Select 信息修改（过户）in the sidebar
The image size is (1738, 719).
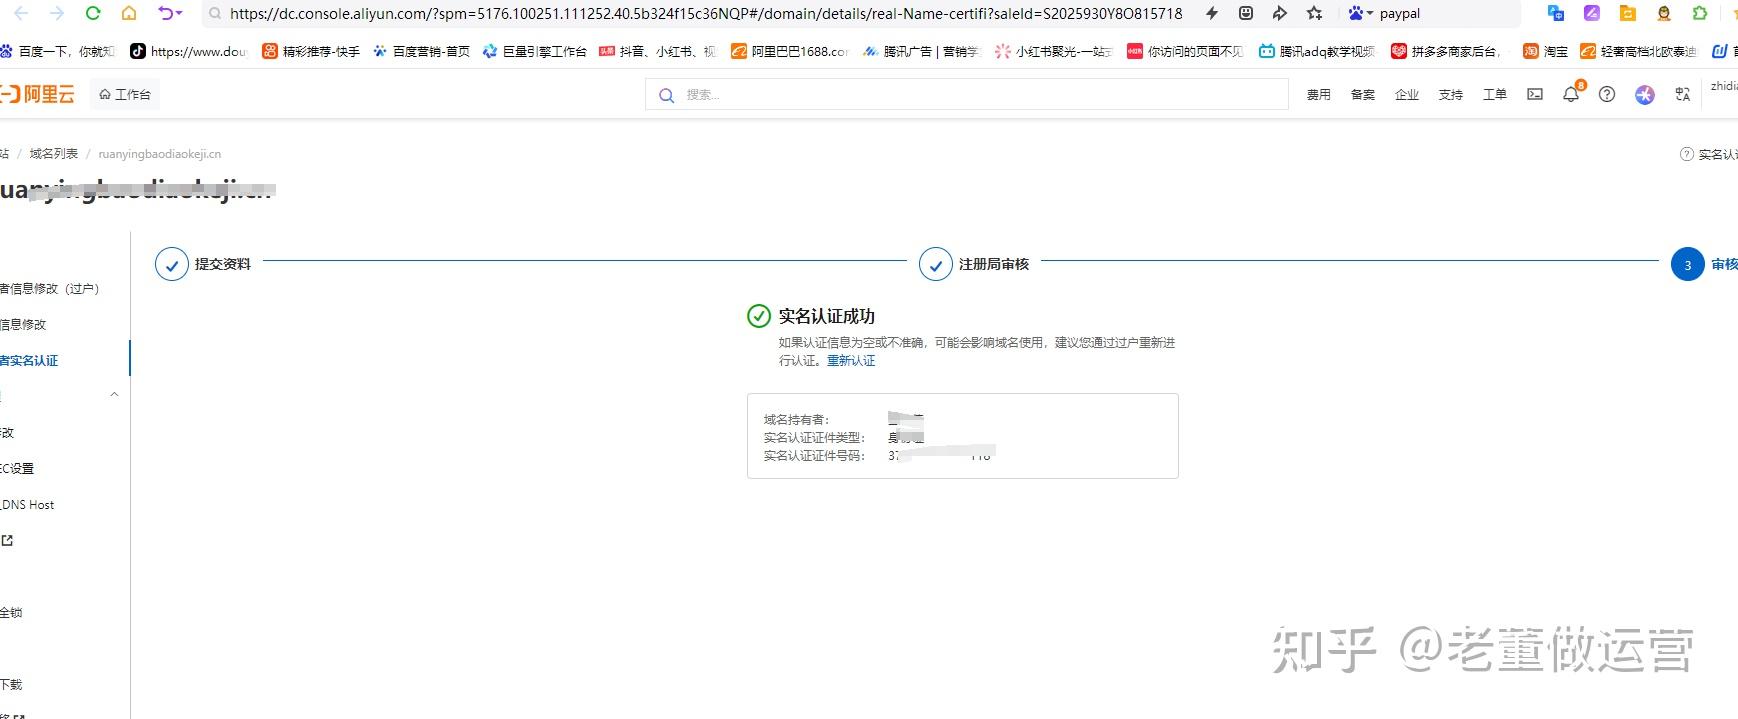click(x=49, y=289)
